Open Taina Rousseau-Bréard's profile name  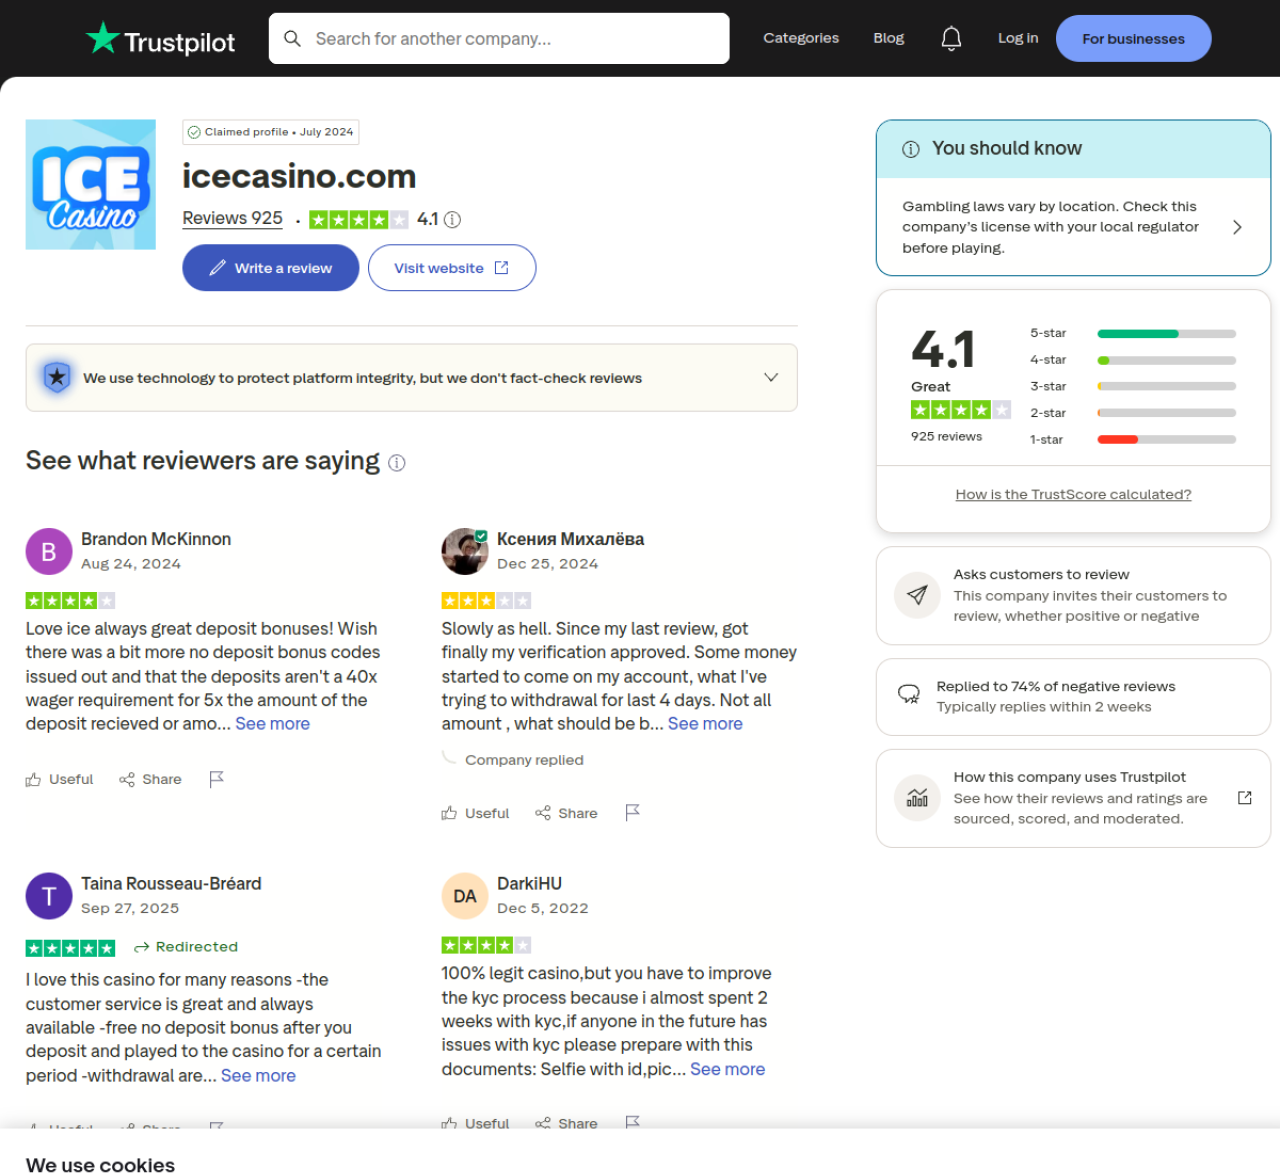(x=171, y=884)
